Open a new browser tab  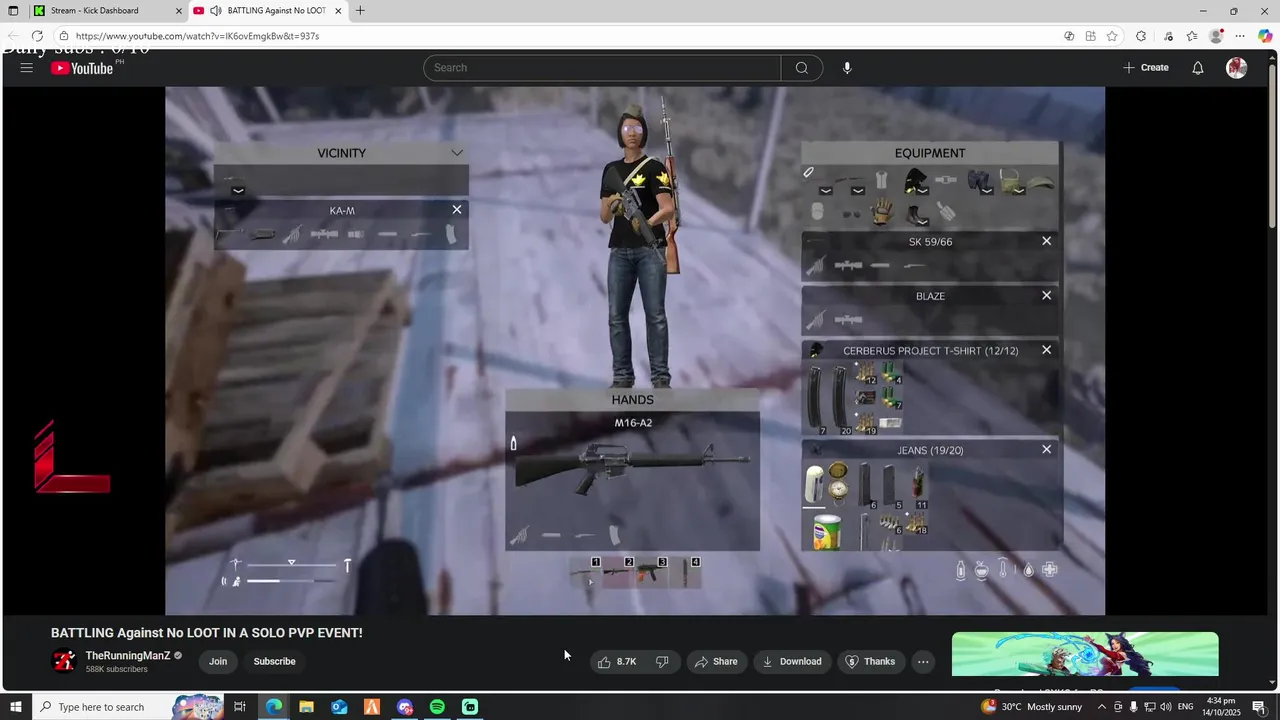pyautogui.click(x=360, y=11)
